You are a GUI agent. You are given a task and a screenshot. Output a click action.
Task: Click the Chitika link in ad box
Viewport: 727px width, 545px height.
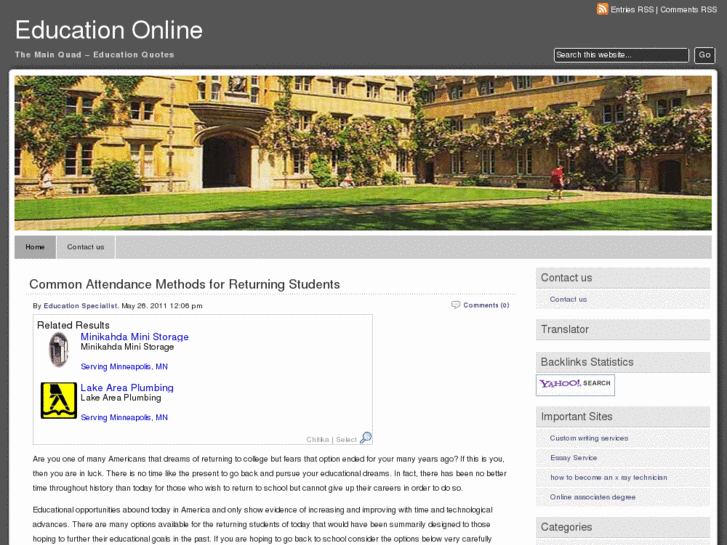point(318,440)
